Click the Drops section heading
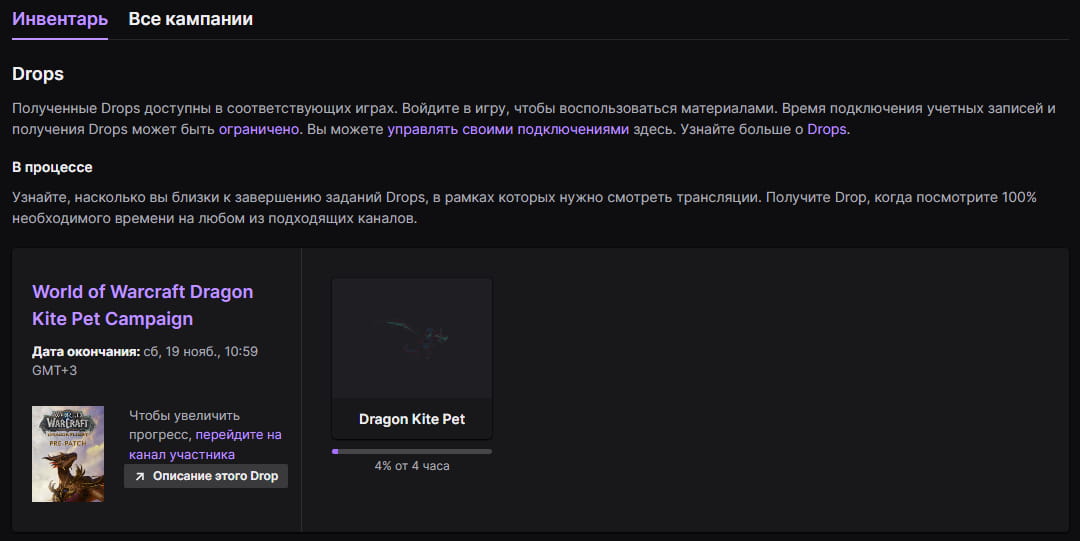Viewport: 1080px width, 541px height. [38, 74]
